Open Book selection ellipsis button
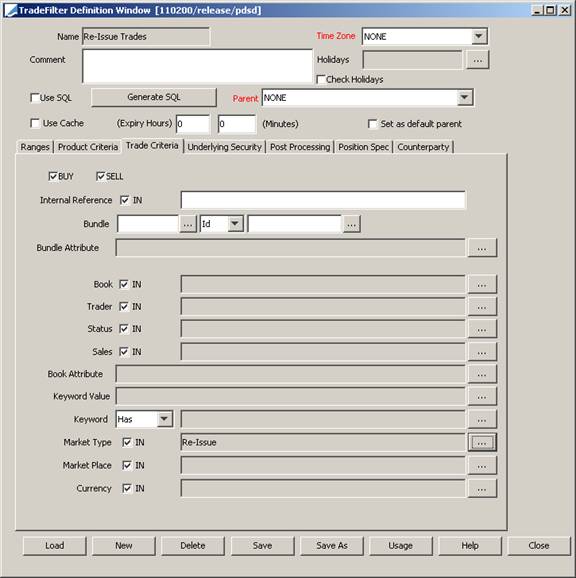The width and height of the screenshot is (576, 578). [482, 284]
